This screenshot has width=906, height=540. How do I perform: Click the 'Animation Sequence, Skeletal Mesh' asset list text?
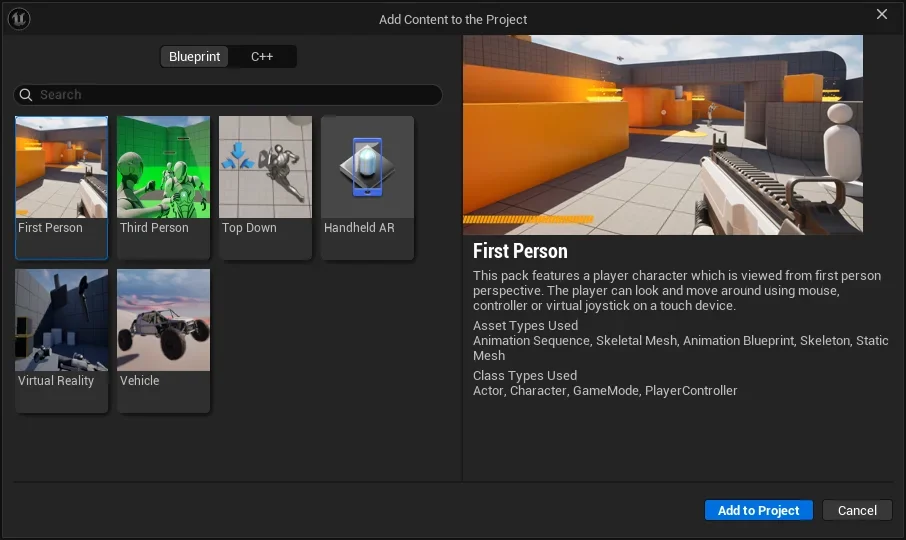tap(681, 348)
